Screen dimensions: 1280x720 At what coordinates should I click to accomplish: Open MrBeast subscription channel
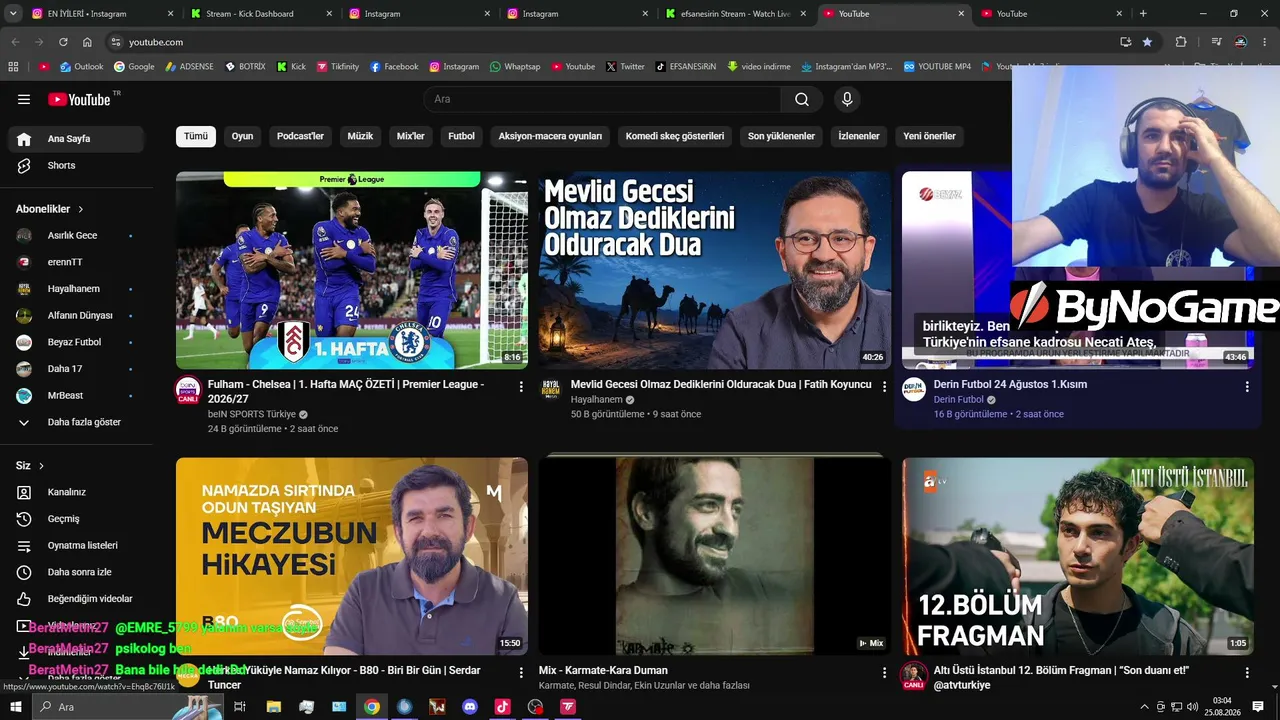coord(76,395)
